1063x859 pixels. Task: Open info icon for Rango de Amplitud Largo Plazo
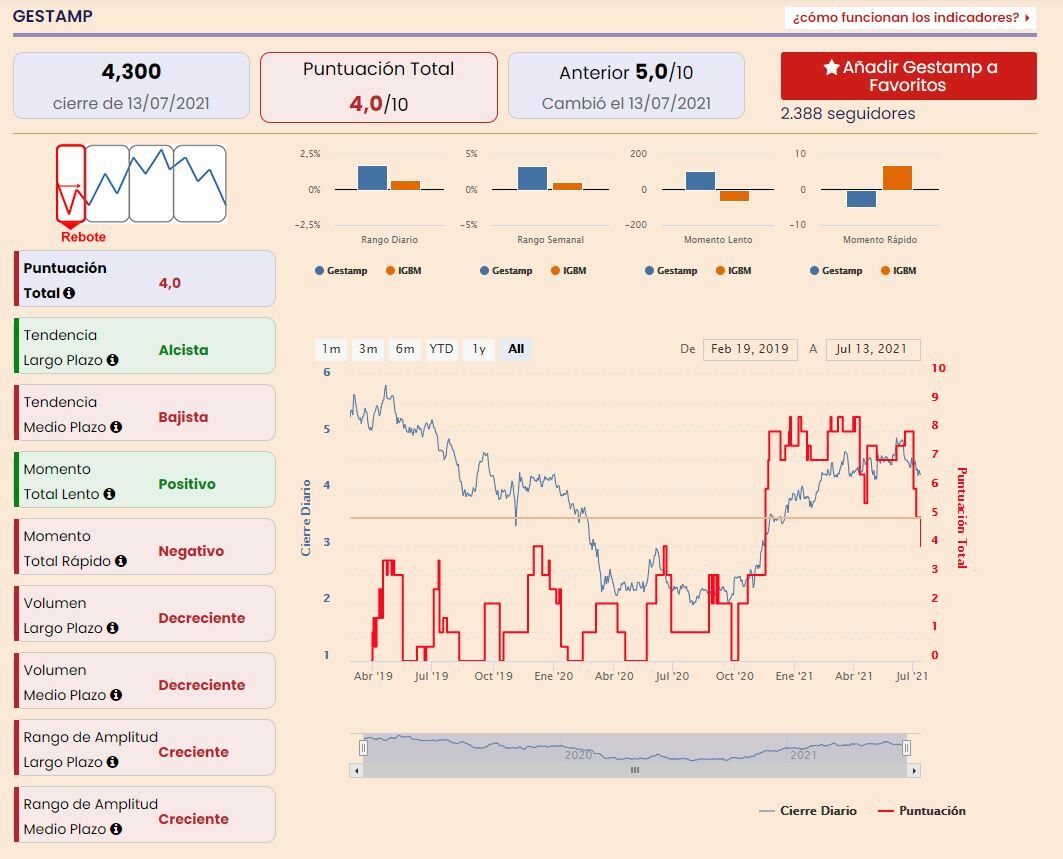(x=113, y=762)
